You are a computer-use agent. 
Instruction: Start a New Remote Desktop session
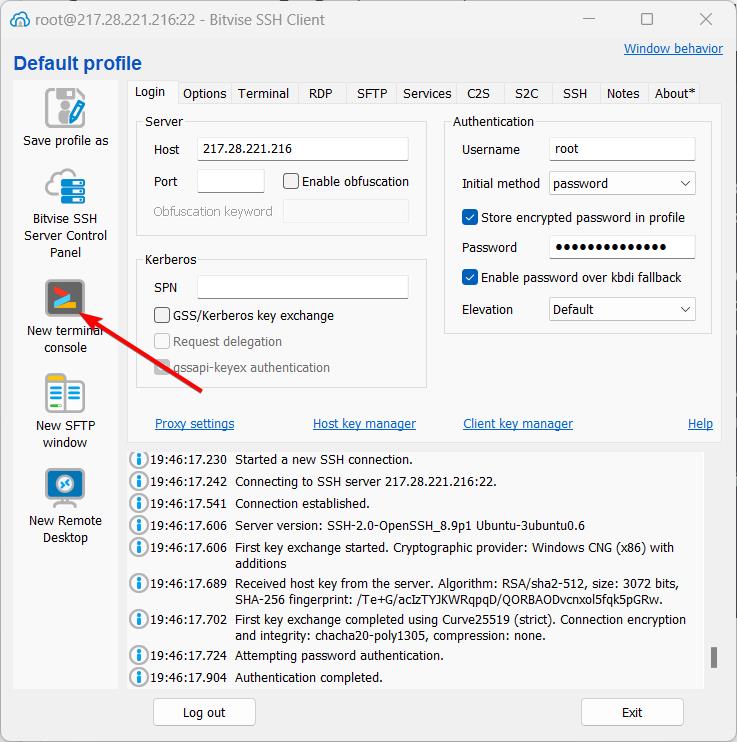coord(65,488)
